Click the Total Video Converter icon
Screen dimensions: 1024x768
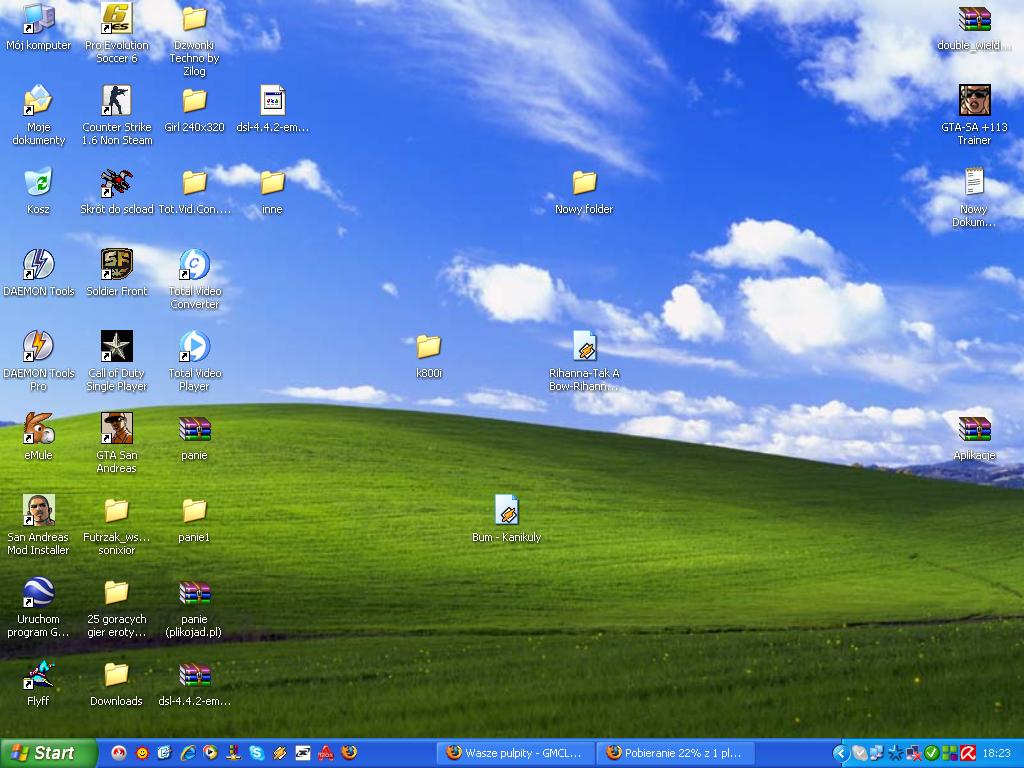coord(194,265)
